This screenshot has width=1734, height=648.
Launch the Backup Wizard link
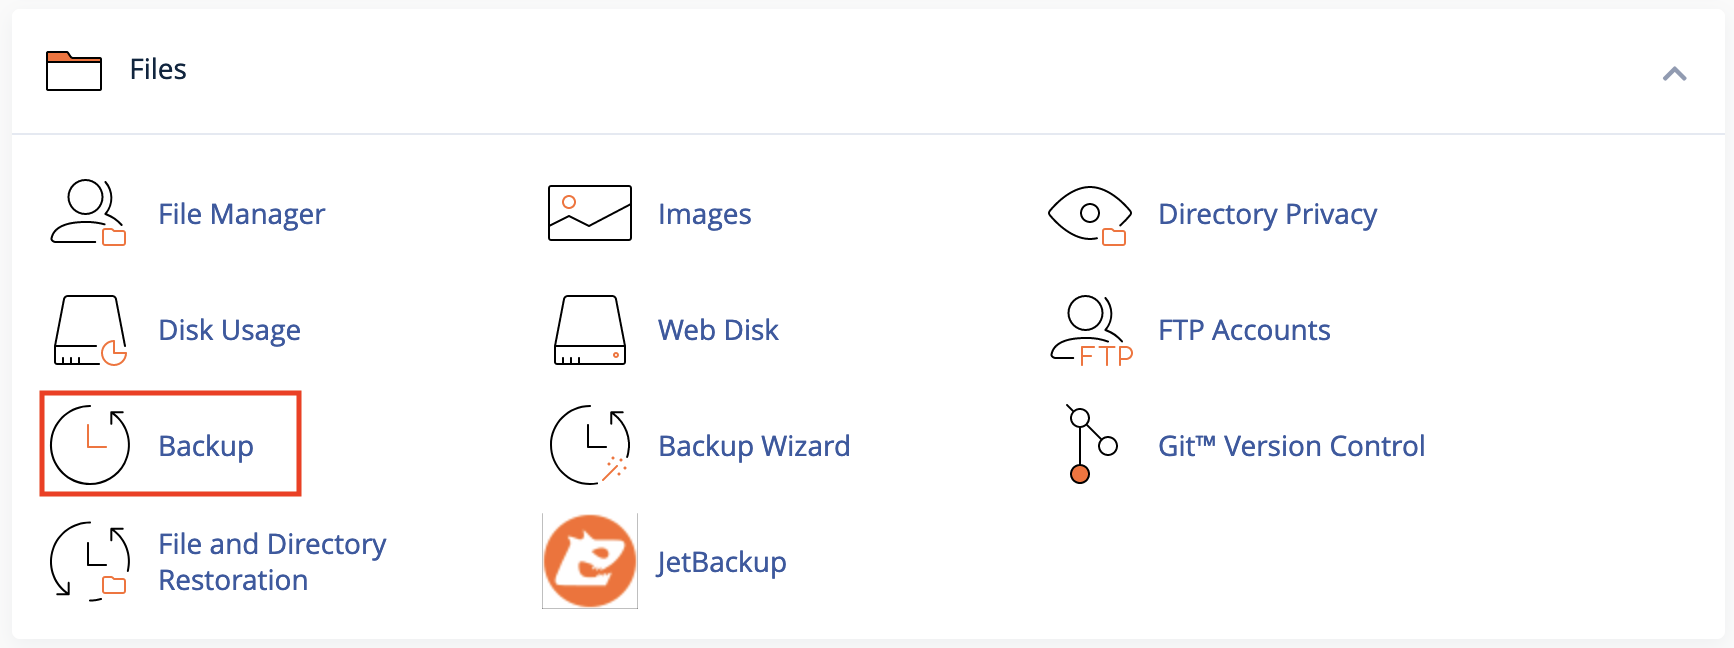754,446
